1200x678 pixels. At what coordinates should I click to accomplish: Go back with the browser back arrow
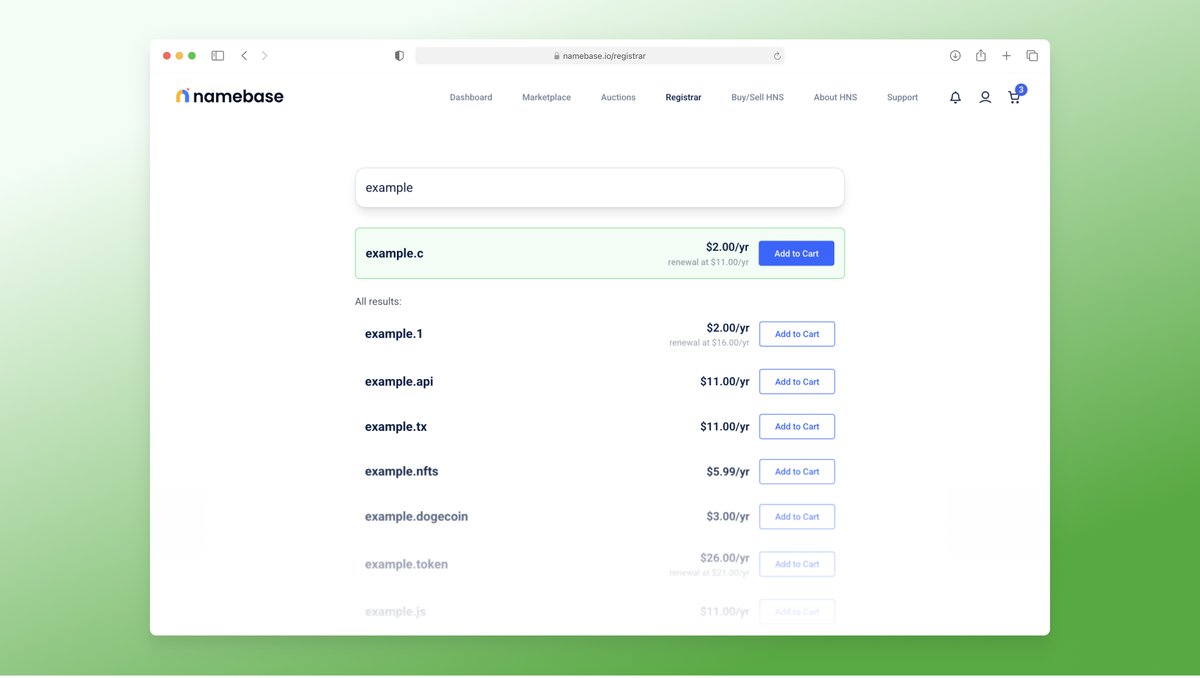tap(244, 56)
